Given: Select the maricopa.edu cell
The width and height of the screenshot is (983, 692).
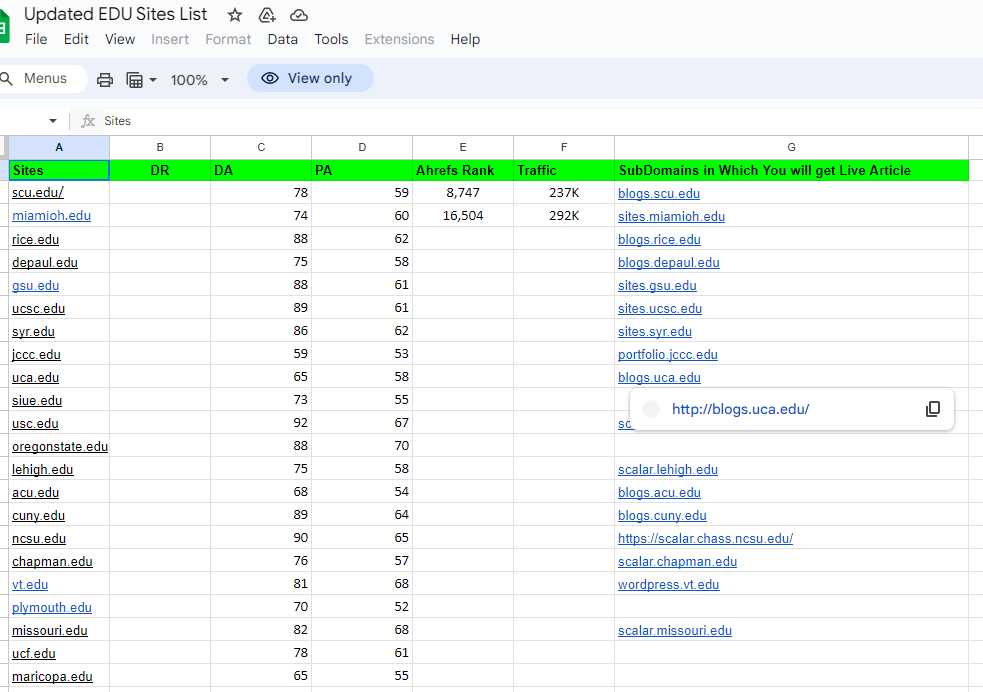Looking at the screenshot, I should click(59, 676).
